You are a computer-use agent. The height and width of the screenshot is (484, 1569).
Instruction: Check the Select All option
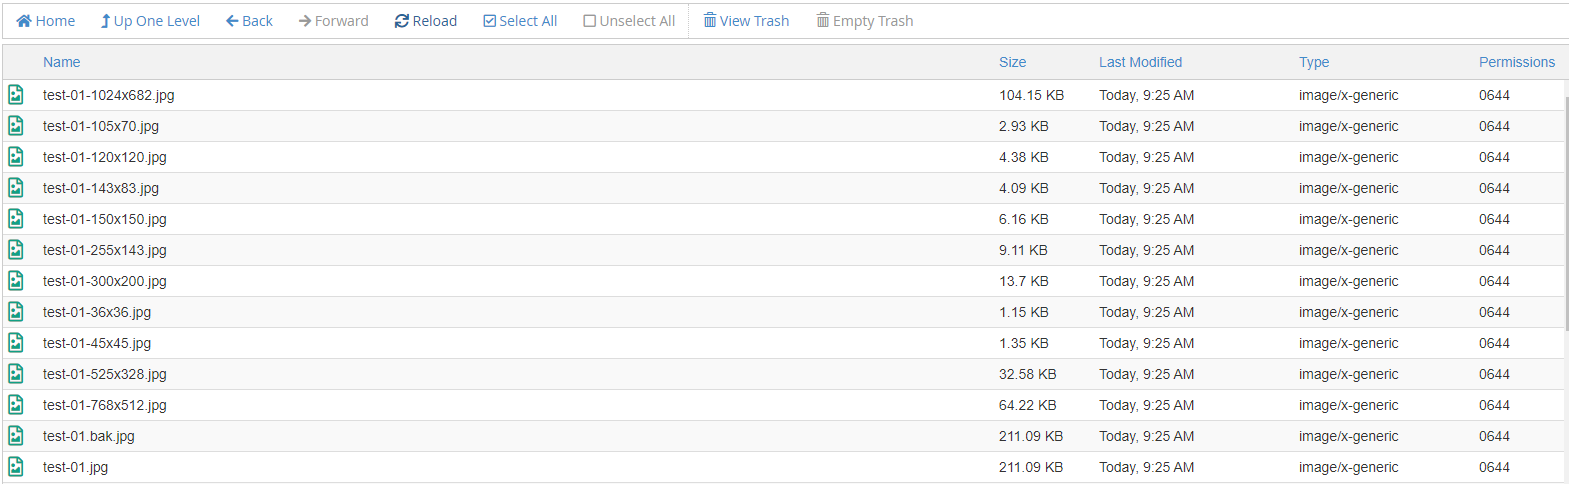click(x=520, y=21)
